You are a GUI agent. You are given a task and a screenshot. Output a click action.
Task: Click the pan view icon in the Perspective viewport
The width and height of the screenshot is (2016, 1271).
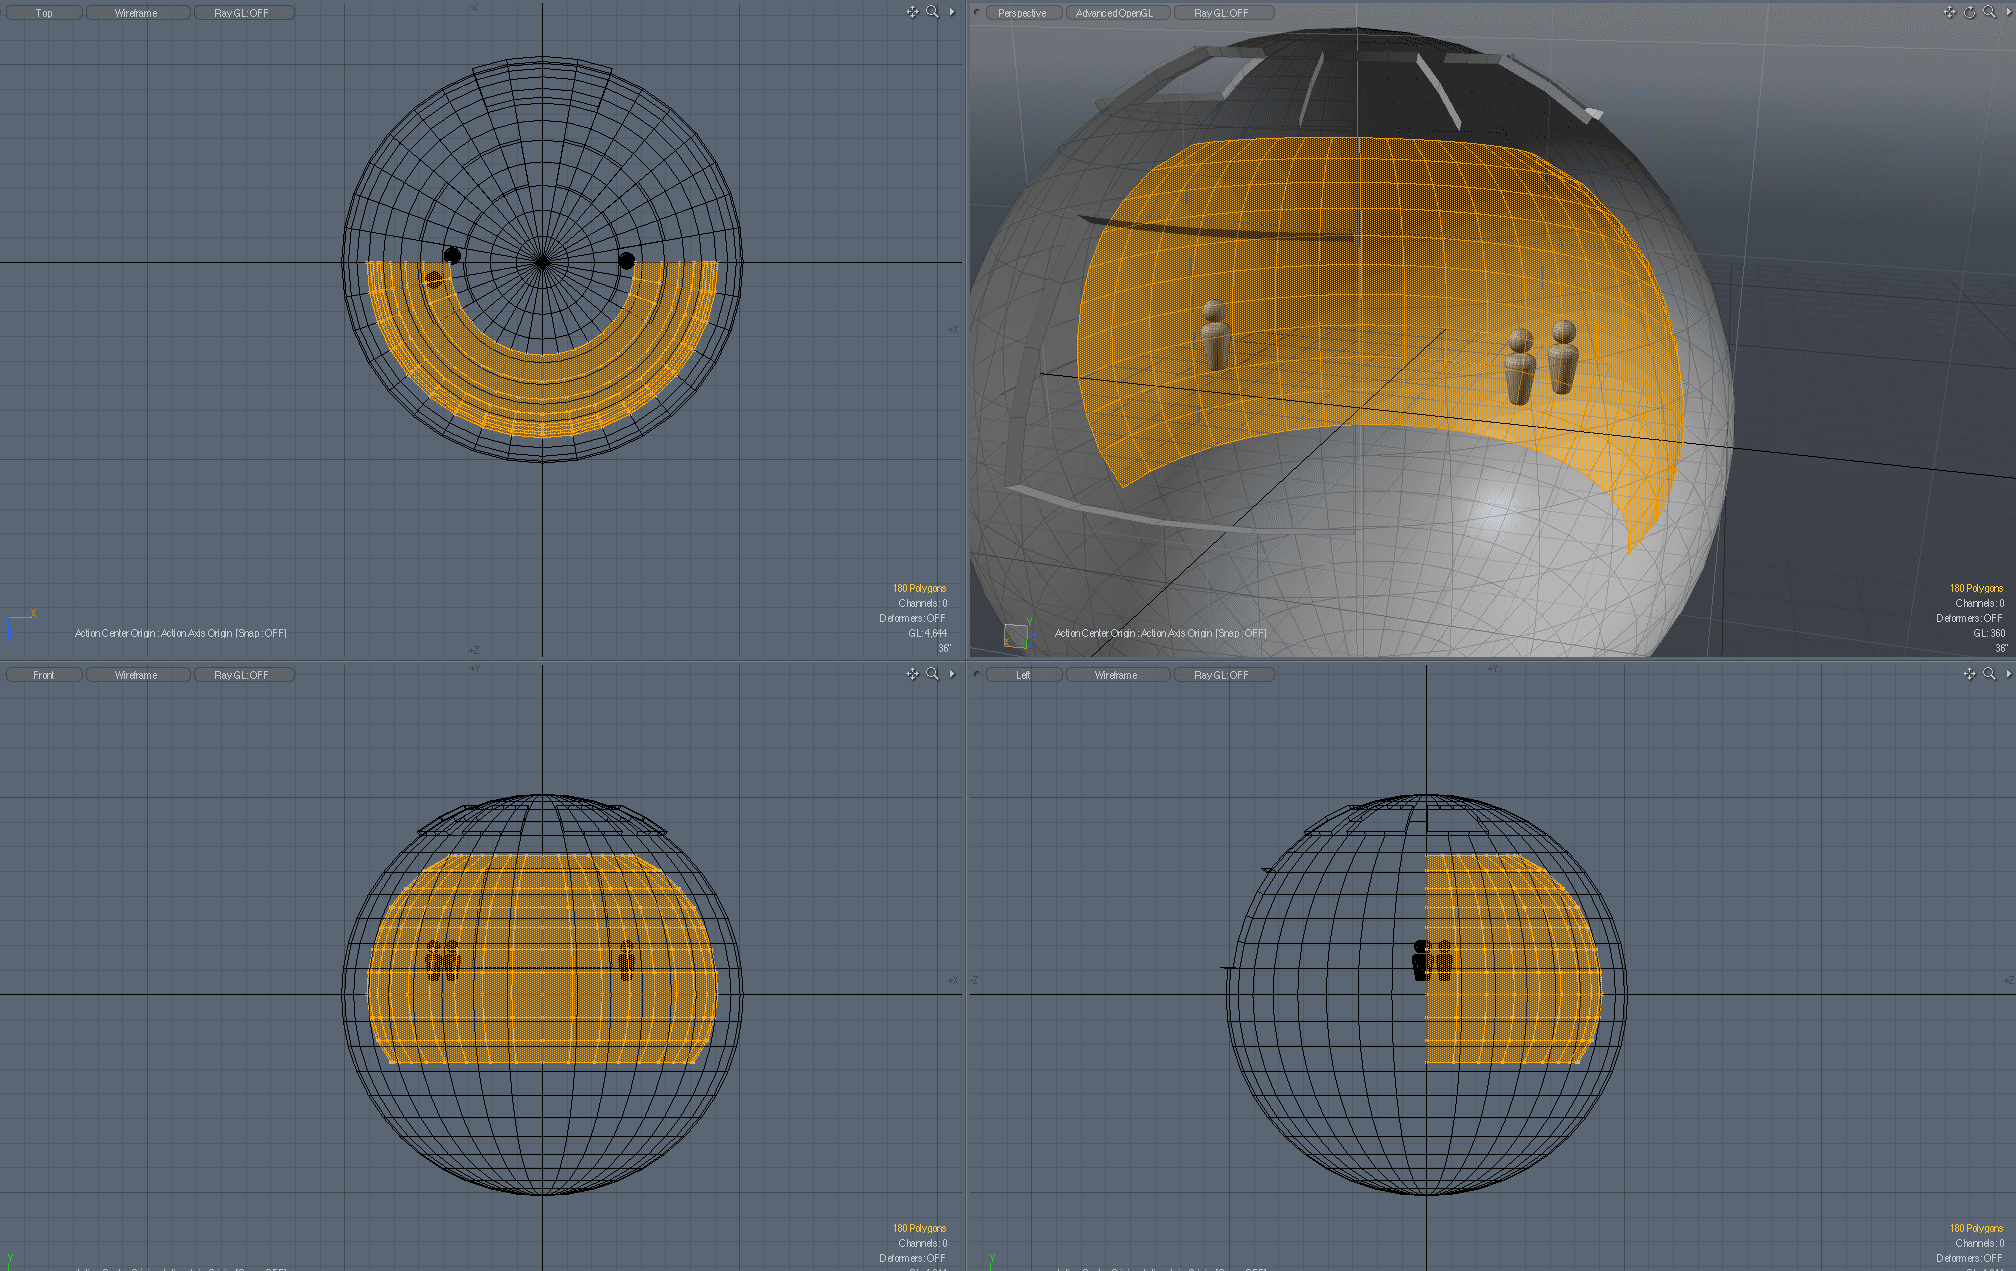(x=1949, y=12)
